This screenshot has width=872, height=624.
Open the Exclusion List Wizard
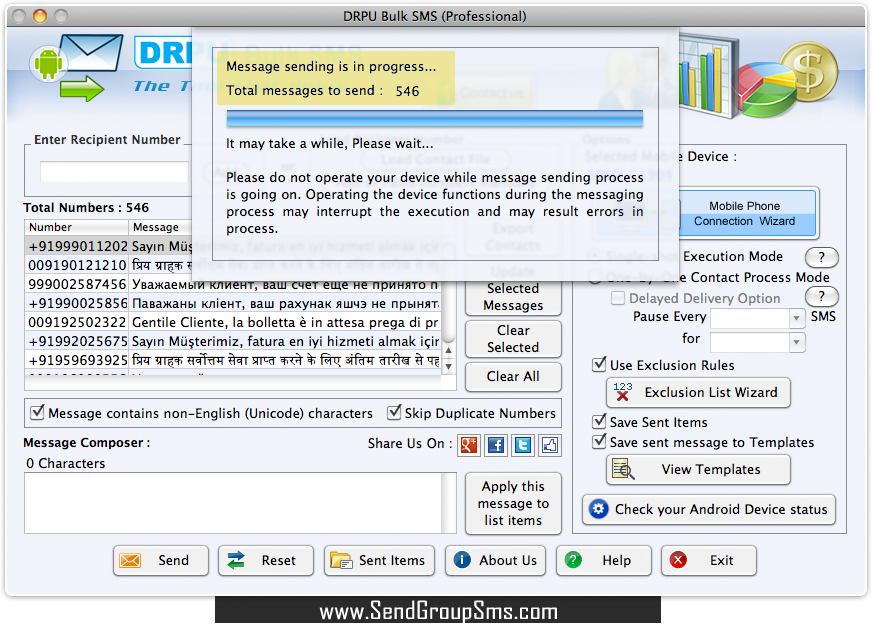point(698,392)
